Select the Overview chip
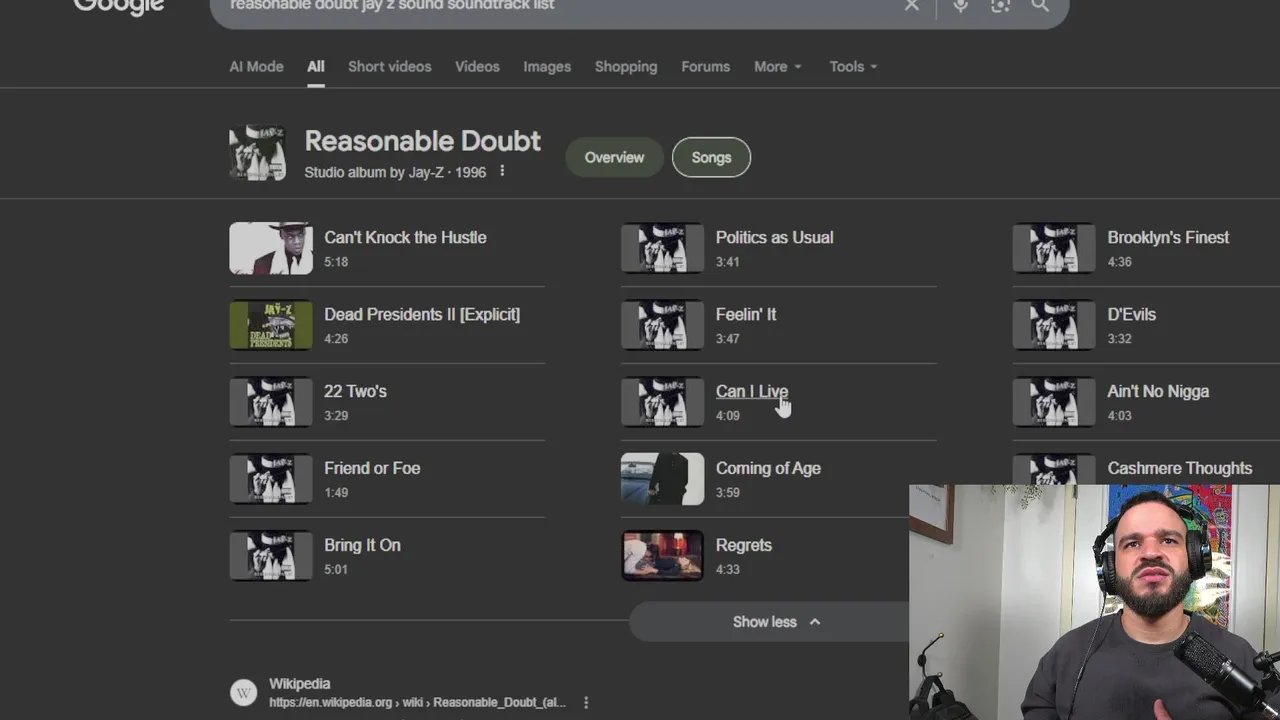1280x720 pixels. click(x=614, y=157)
